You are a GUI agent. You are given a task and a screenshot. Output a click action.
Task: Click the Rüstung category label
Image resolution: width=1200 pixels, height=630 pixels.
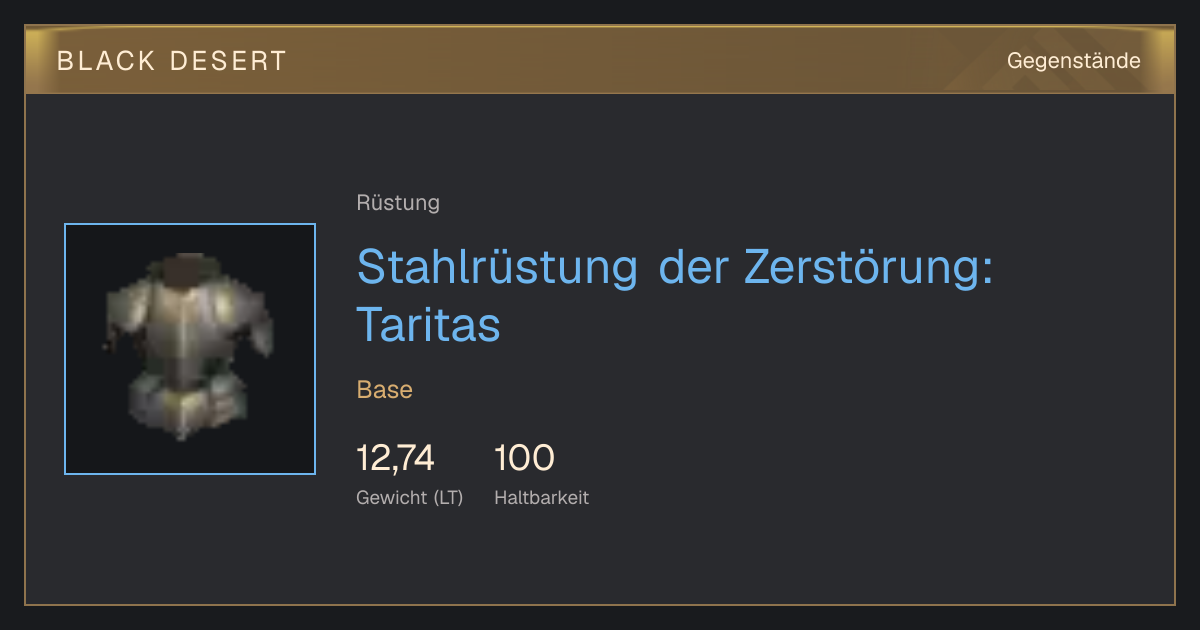pyautogui.click(x=398, y=203)
